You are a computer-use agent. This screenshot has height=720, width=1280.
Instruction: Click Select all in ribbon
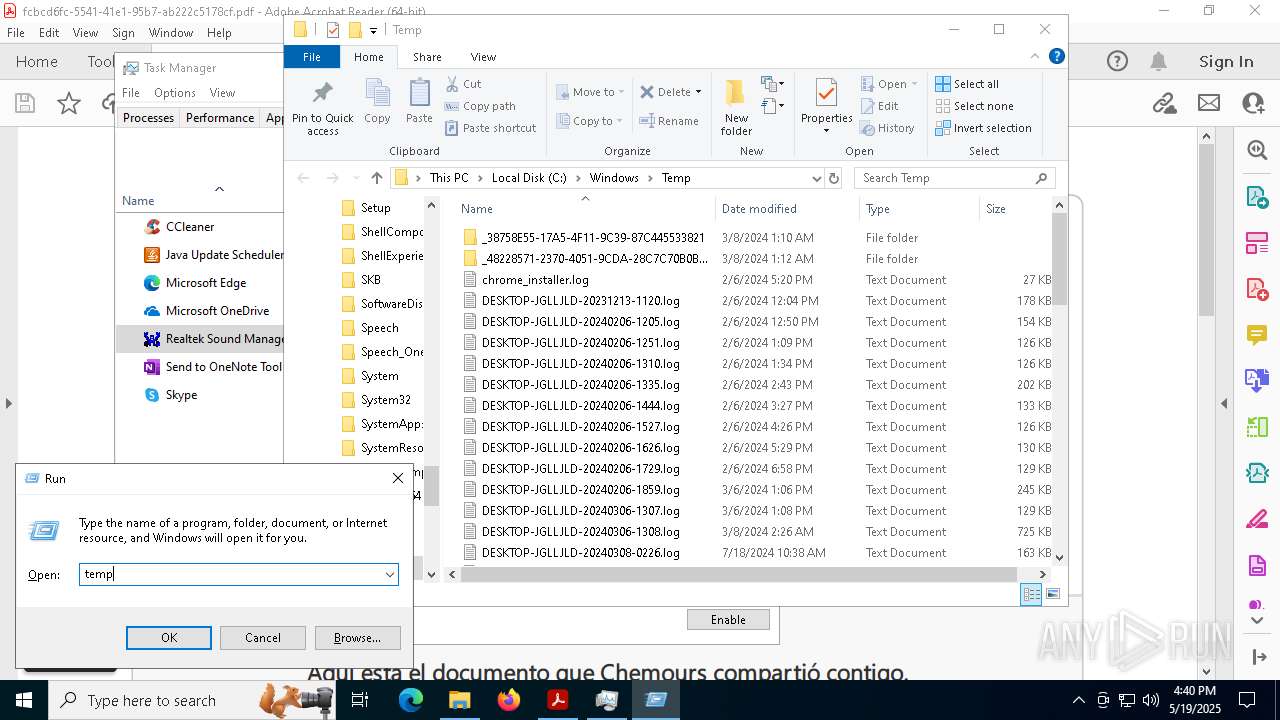967,84
